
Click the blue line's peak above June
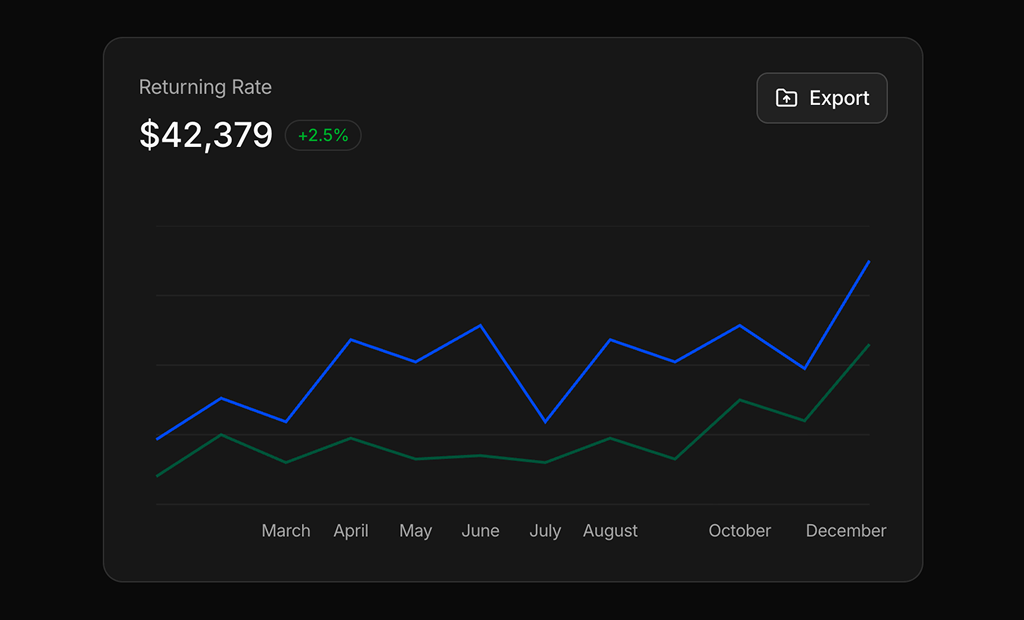coord(481,325)
